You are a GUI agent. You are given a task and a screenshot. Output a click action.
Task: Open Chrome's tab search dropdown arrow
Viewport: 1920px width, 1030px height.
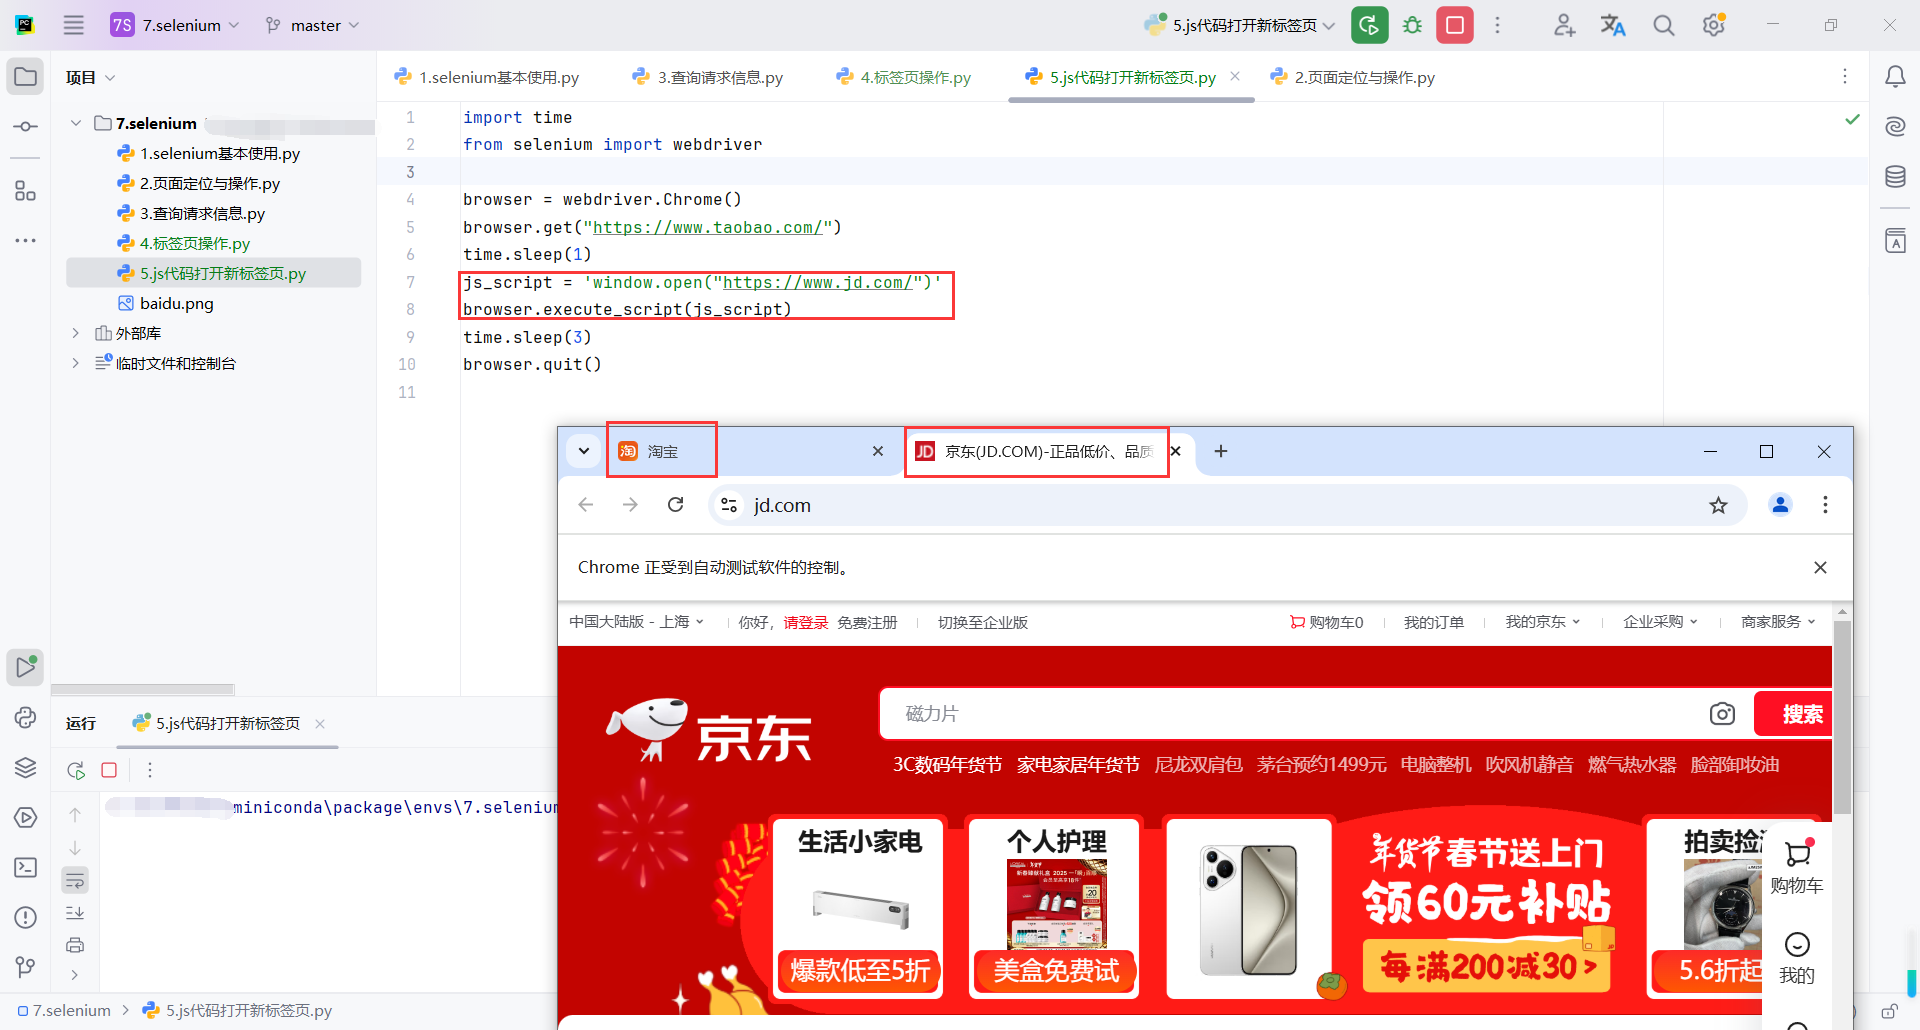click(584, 451)
